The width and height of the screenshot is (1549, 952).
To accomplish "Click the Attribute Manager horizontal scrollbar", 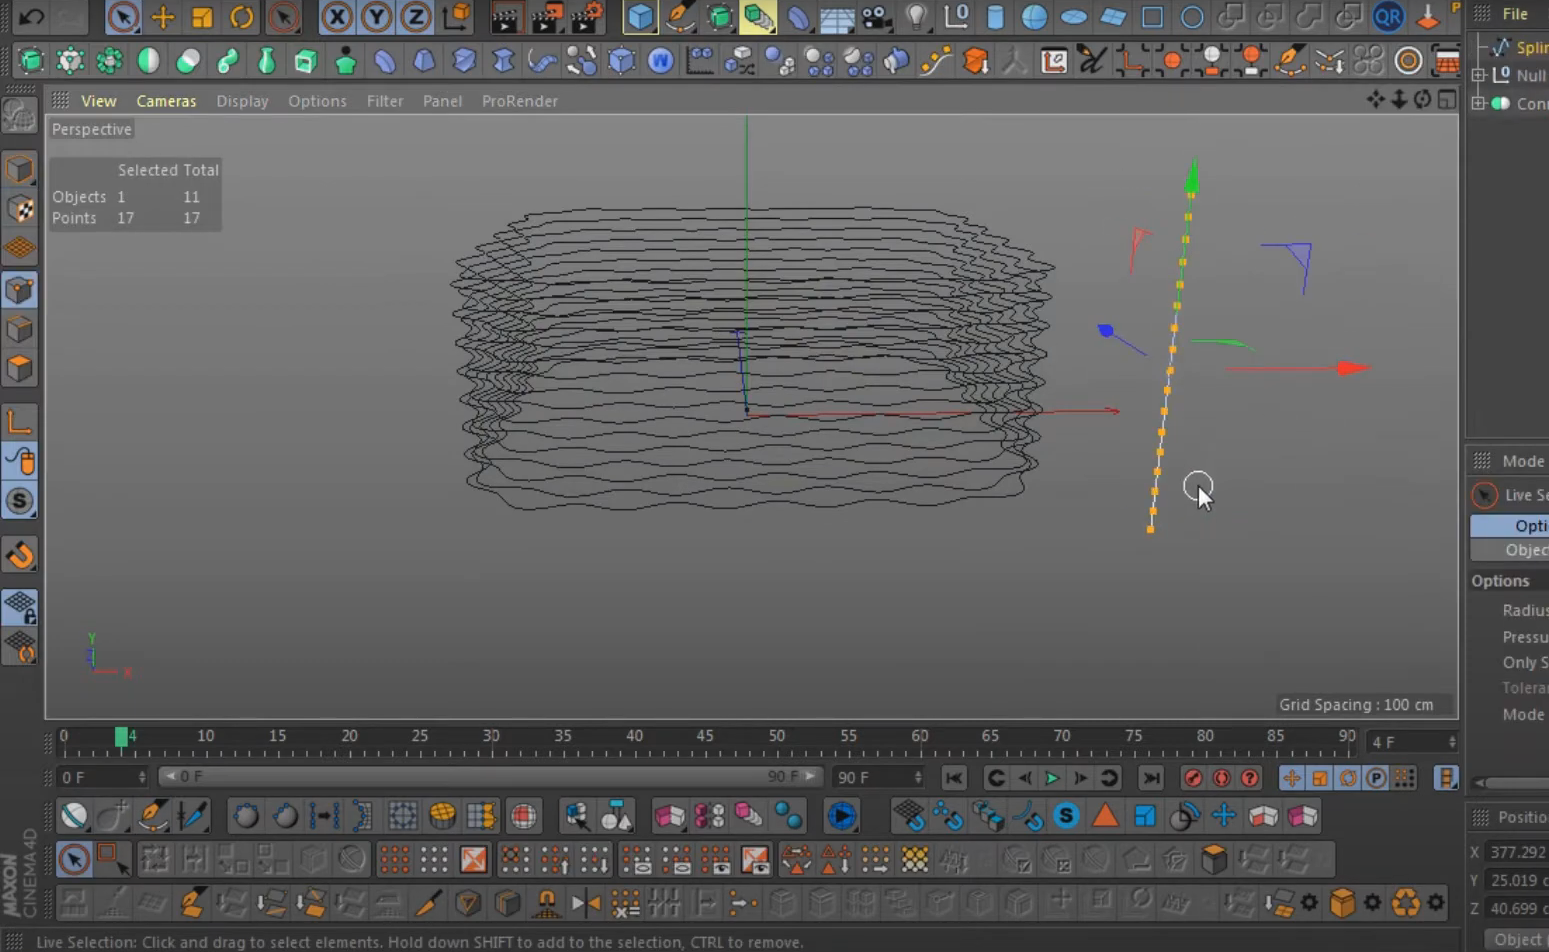I will pyautogui.click(x=1514, y=783).
